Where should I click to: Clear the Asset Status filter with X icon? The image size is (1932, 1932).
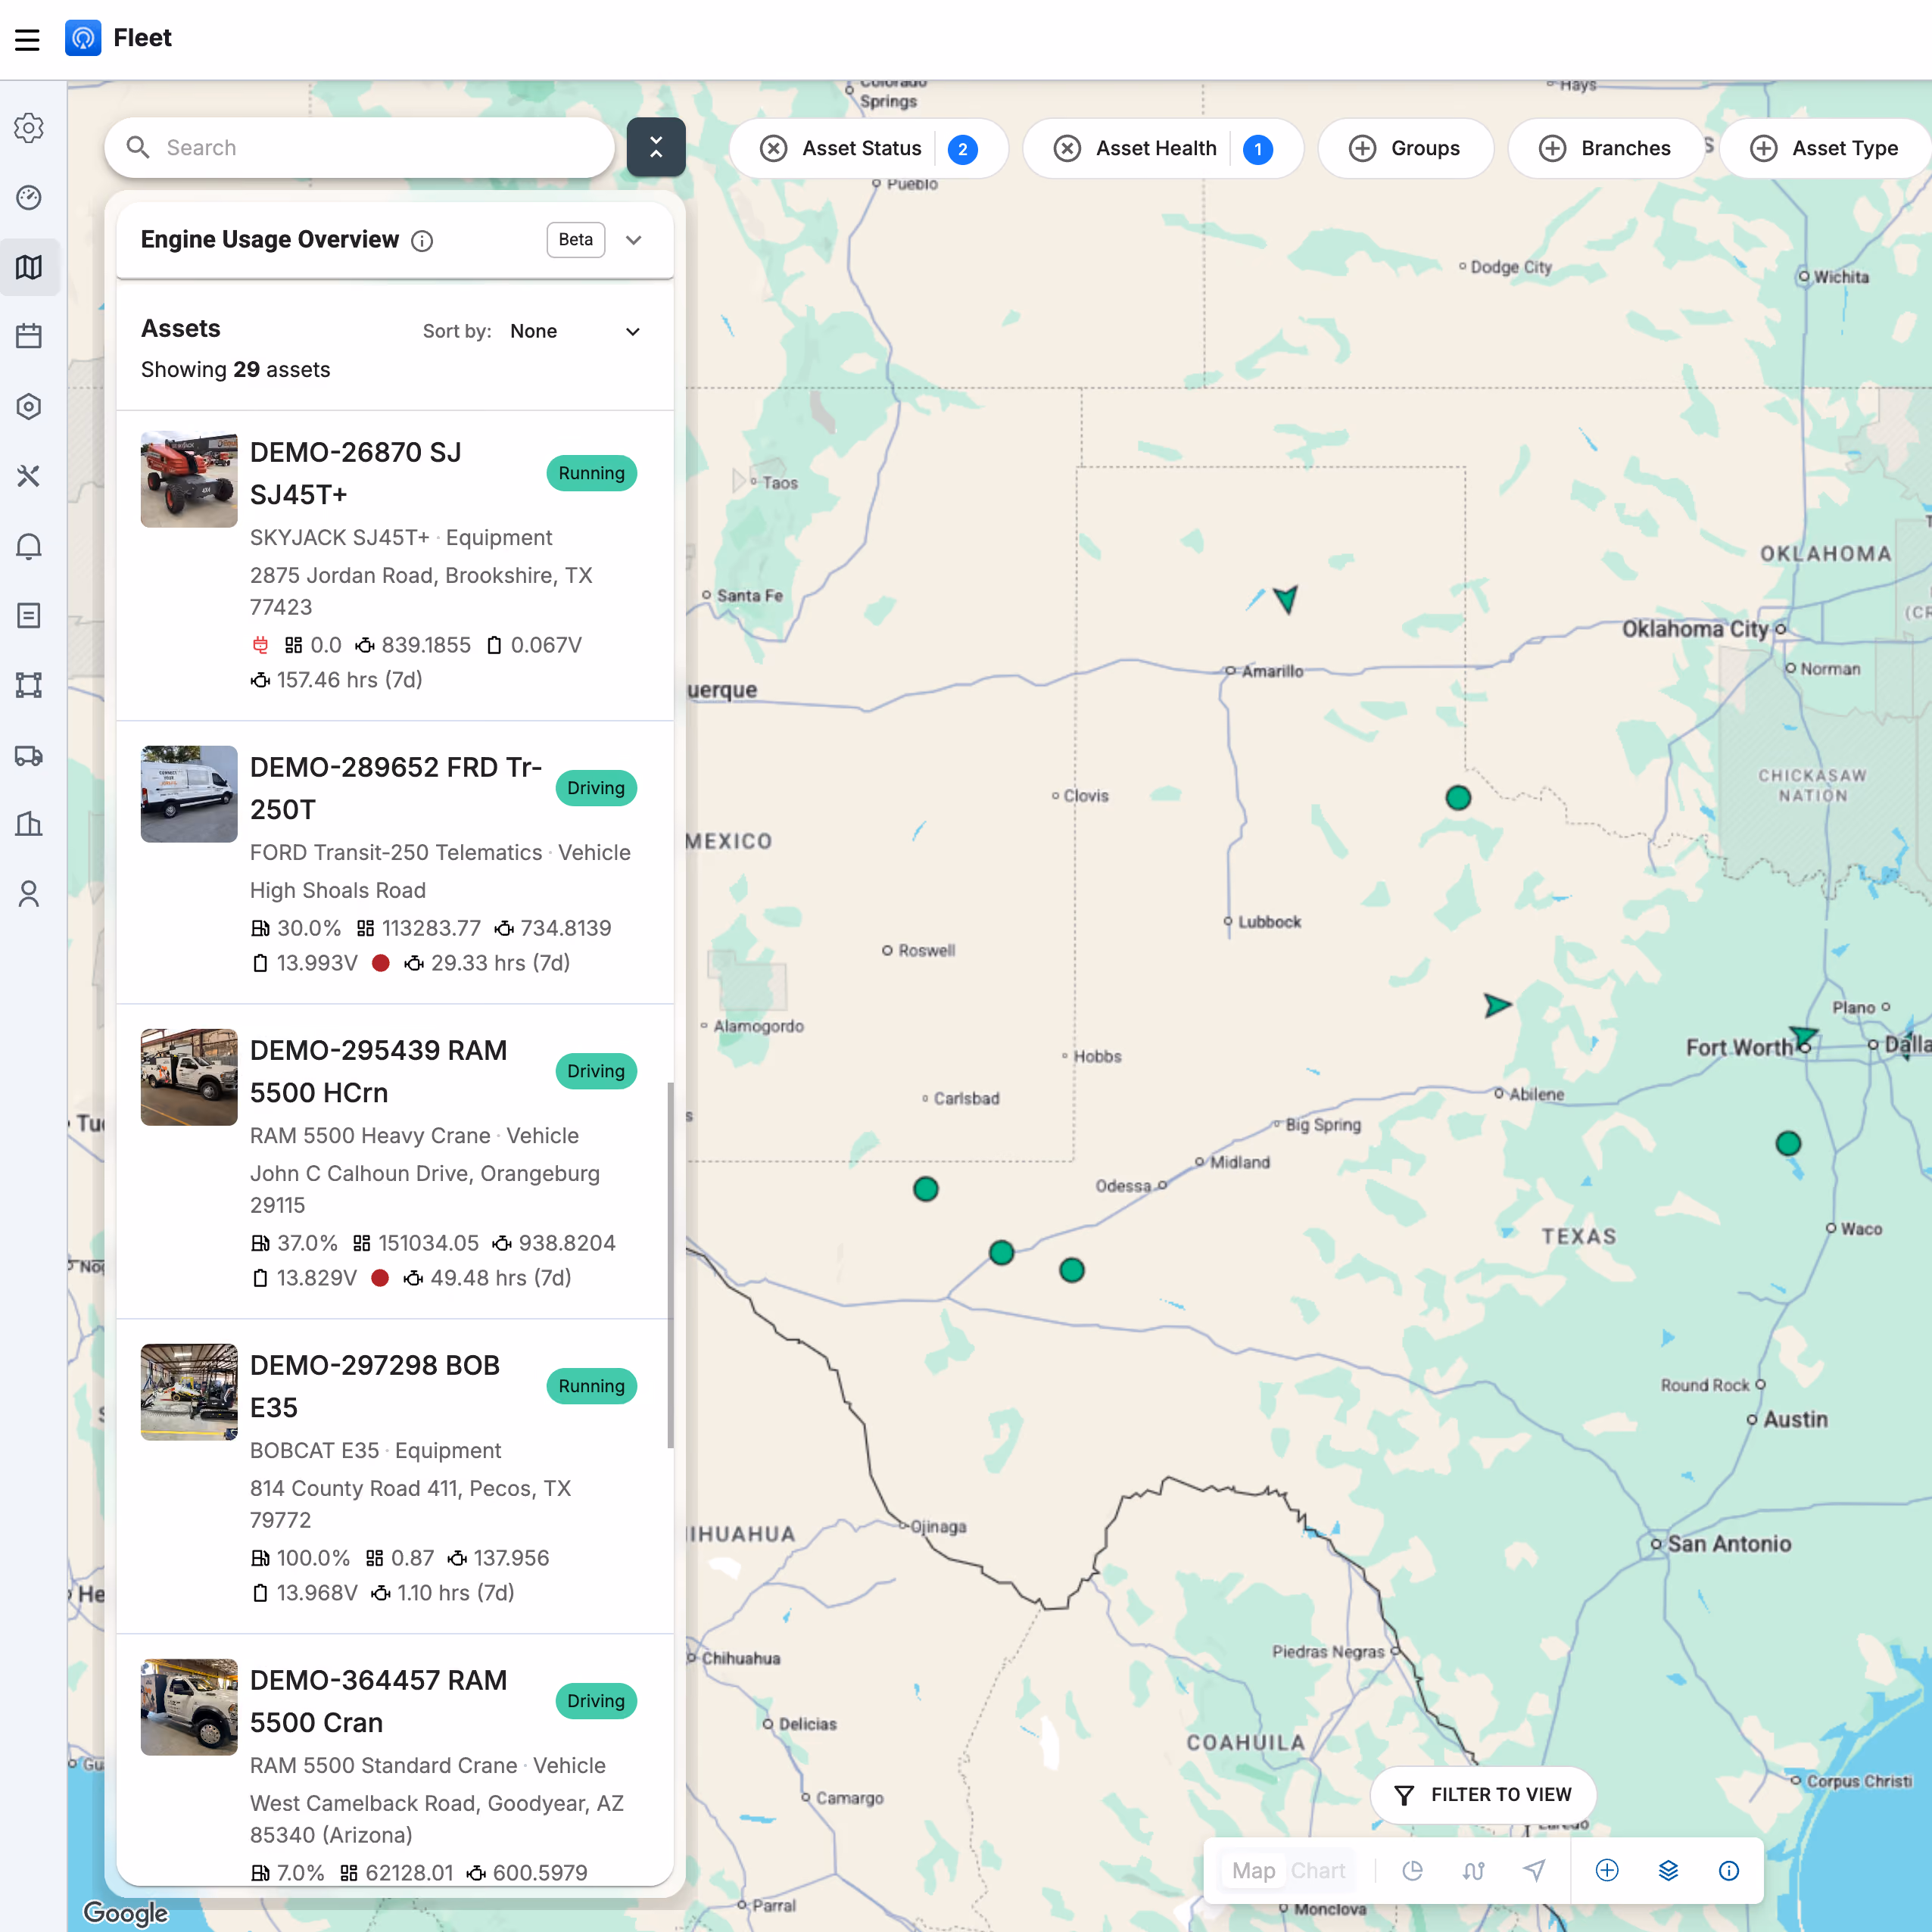pyautogui.click(x=773, y=149)
